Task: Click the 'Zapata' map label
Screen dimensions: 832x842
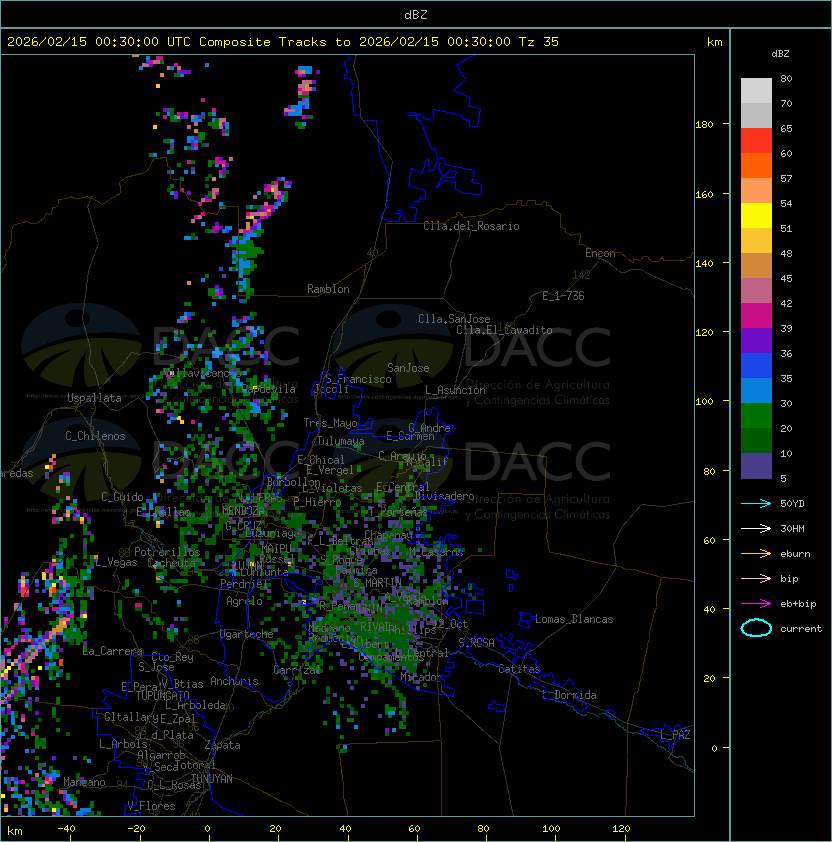Action: [x=222, y=745]
